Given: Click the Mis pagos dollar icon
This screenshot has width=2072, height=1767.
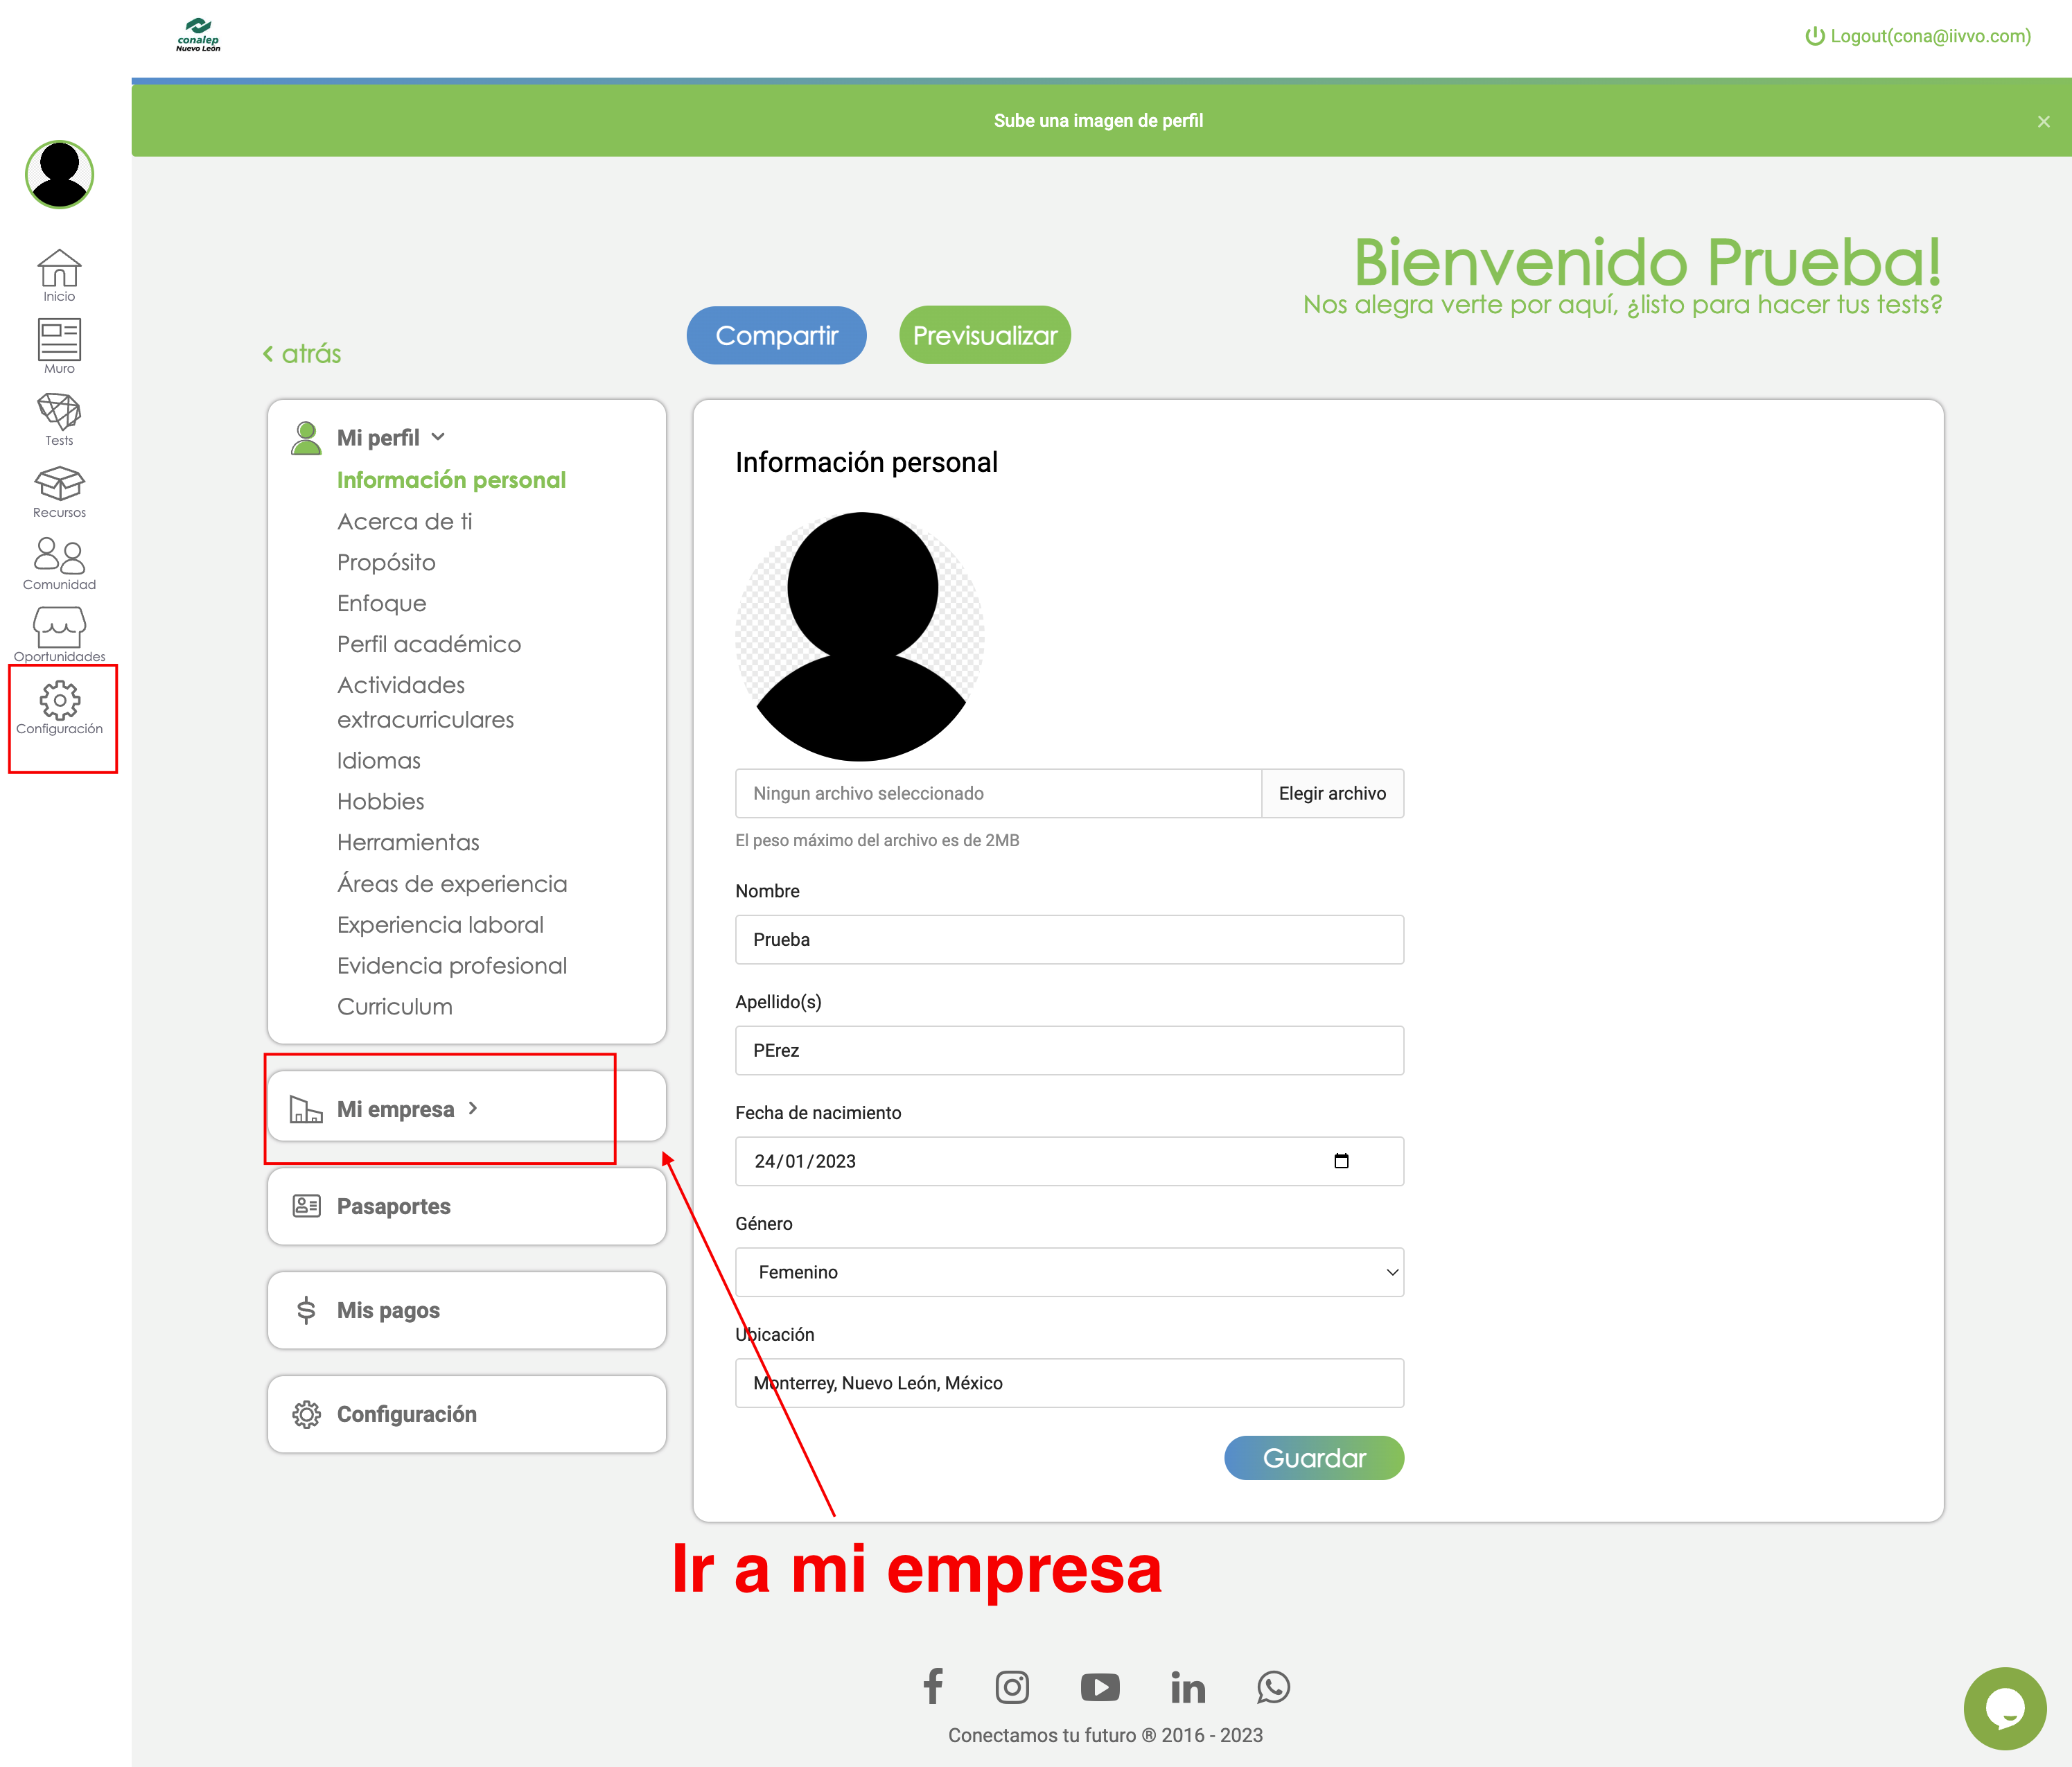Looking at the screenshot, I should [306, 1310].
